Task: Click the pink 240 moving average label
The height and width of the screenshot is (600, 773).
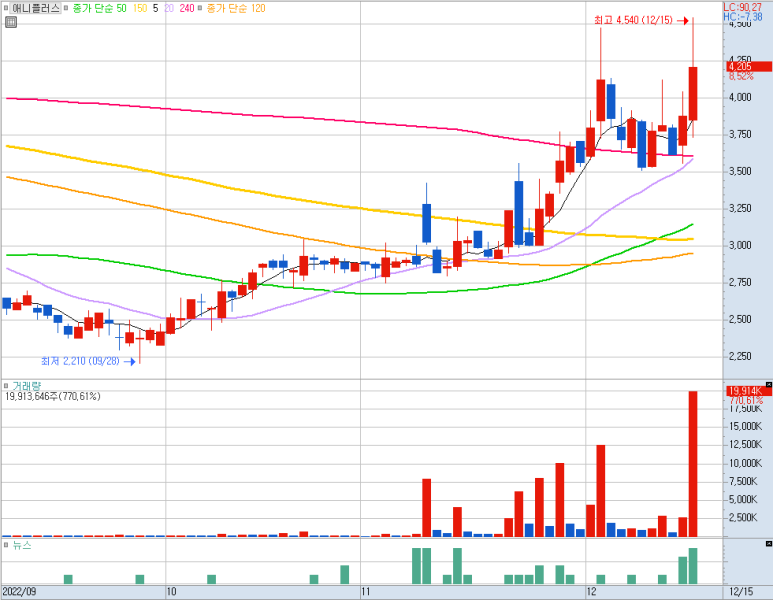Action: pos(187,8)
